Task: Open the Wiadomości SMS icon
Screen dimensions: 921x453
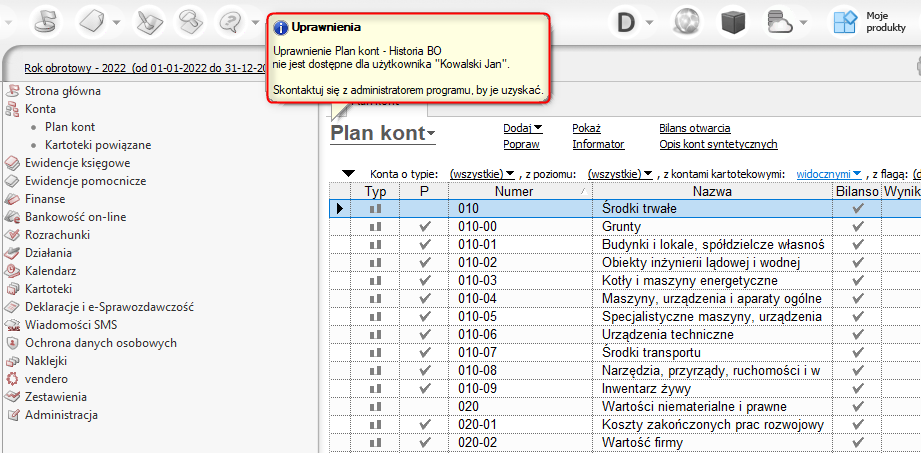Action: [x=11, y=325]
